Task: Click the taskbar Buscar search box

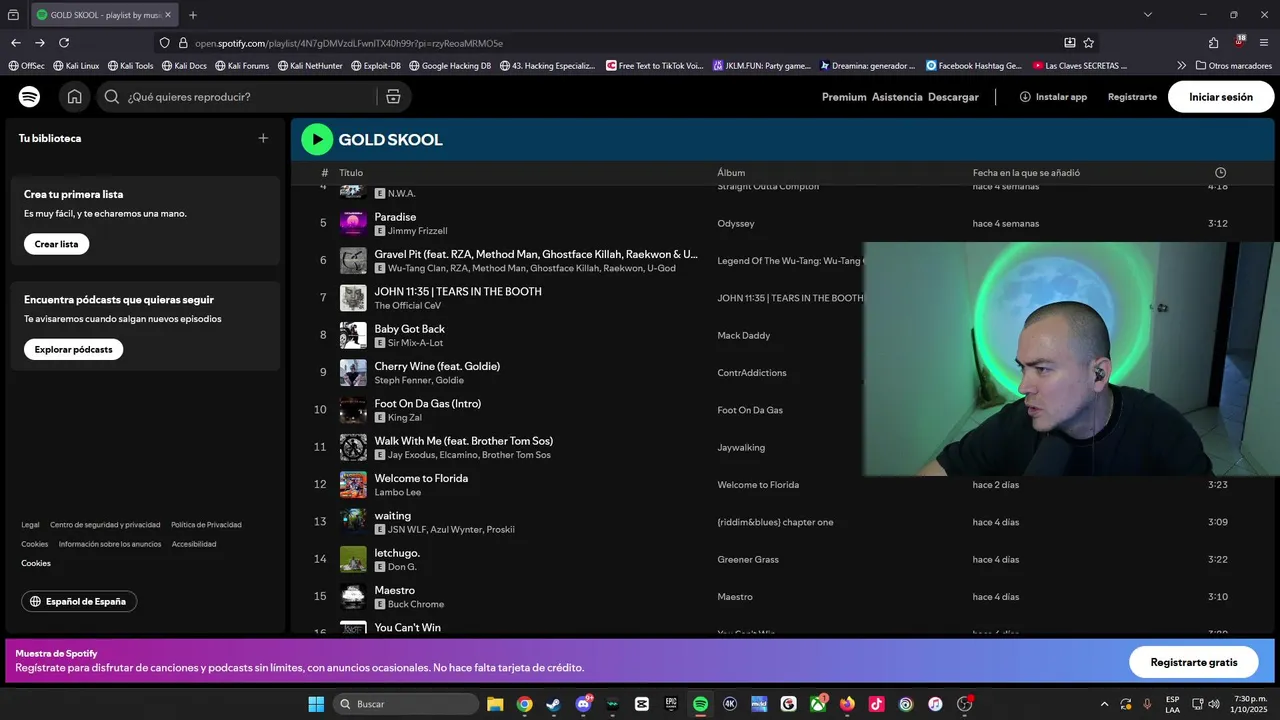Action: (x=406, y=704)
